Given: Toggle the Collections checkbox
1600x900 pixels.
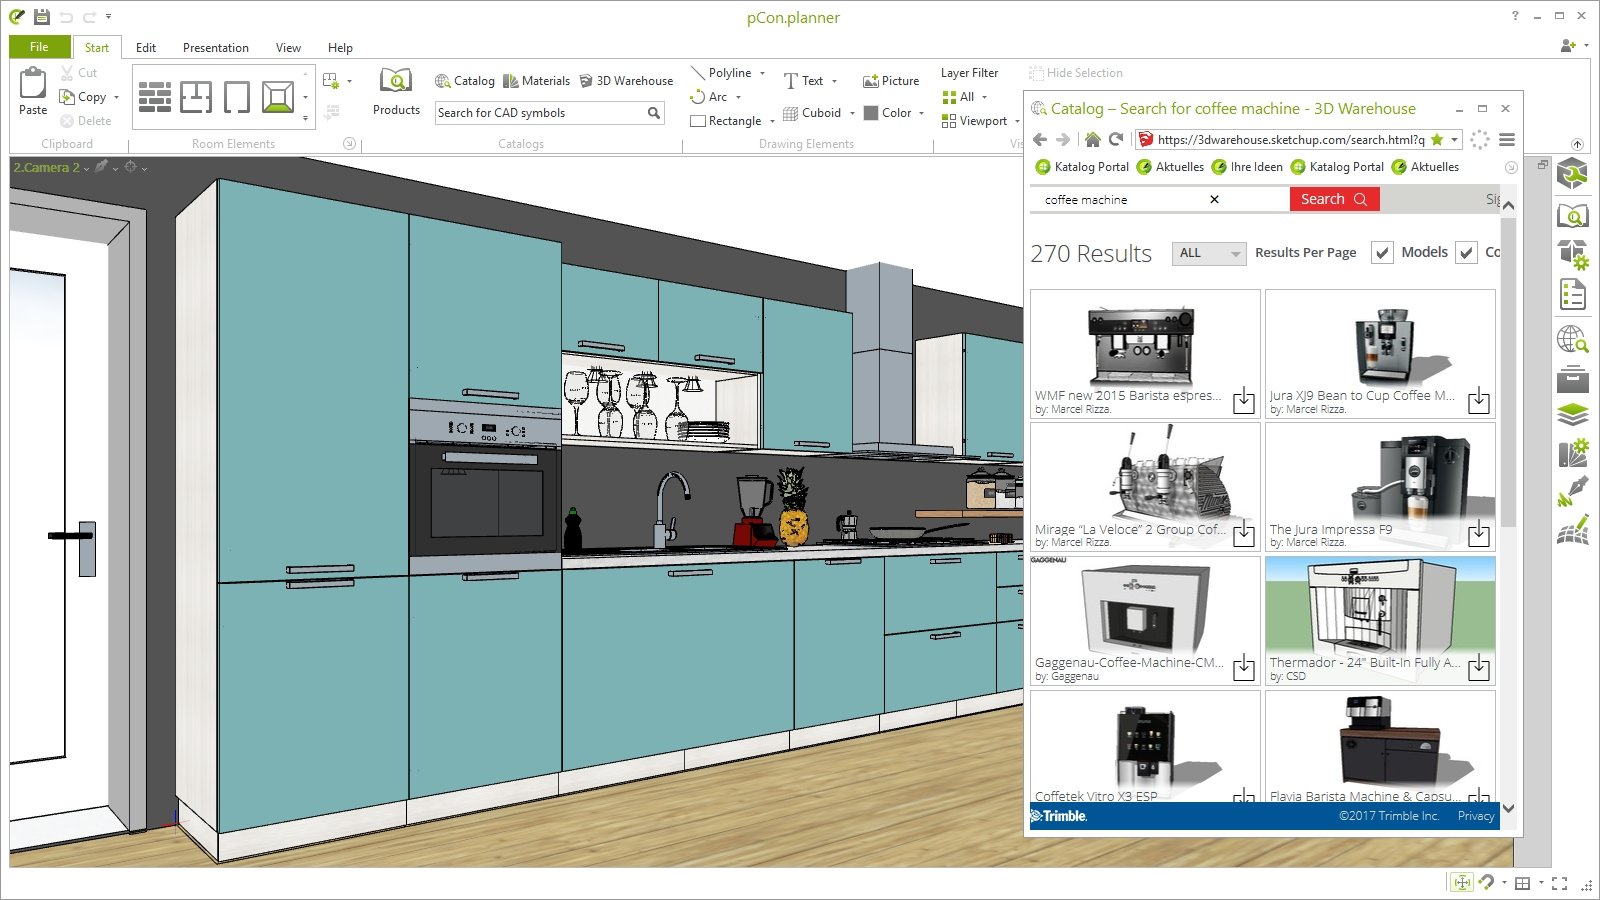Looking at the screenshot, I should [x=1466, y=253].
